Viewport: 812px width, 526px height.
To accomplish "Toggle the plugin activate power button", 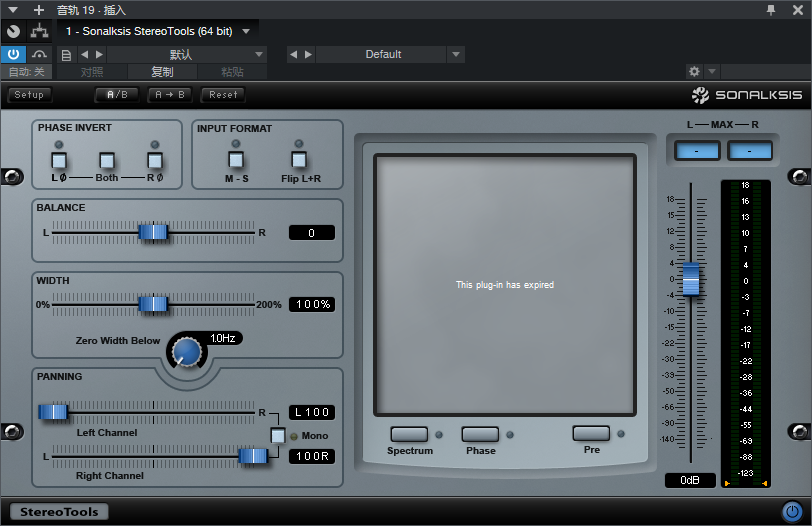I will [13, 54].
